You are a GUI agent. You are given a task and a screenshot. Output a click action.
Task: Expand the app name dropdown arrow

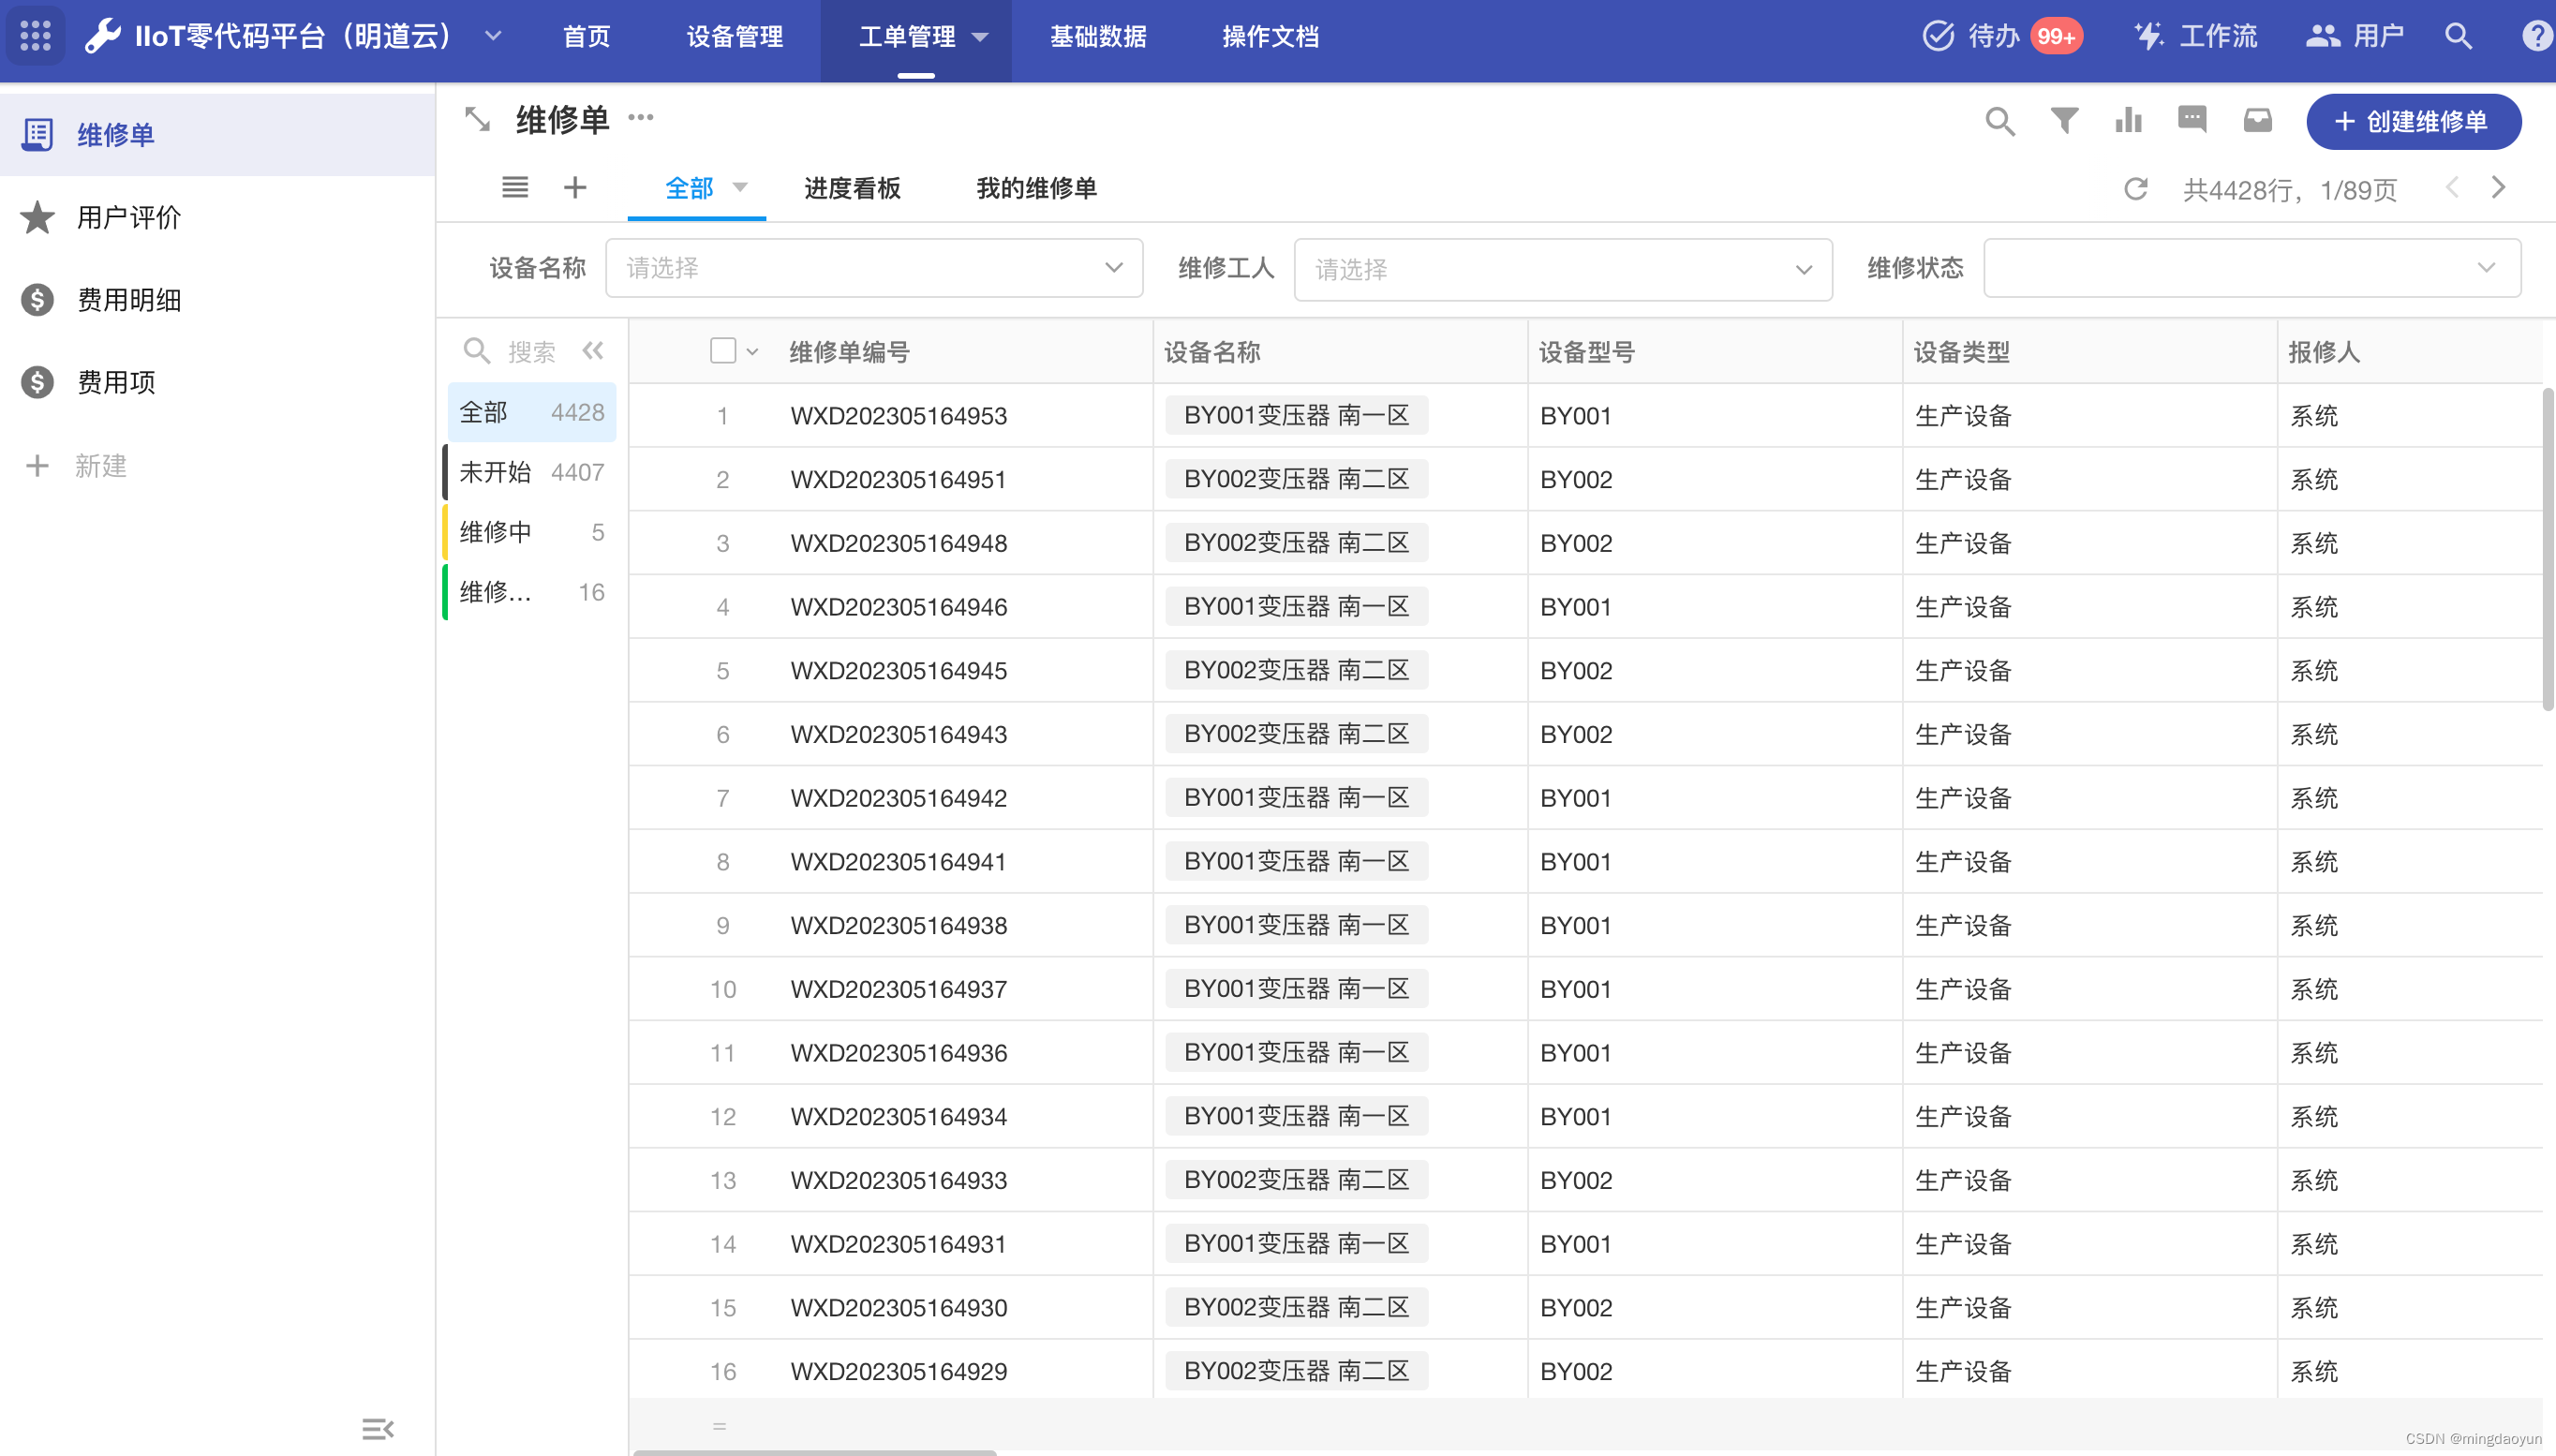(493, 37)
